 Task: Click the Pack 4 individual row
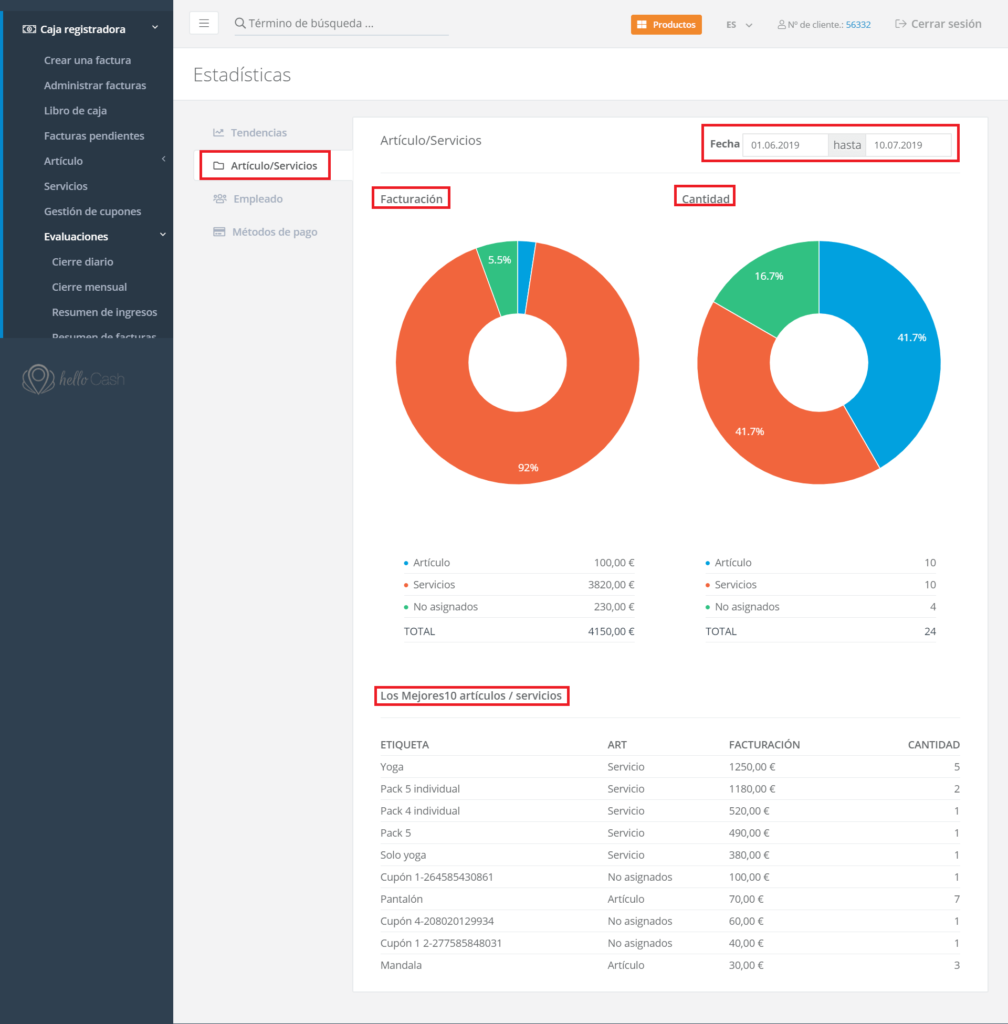pos(670,811)
